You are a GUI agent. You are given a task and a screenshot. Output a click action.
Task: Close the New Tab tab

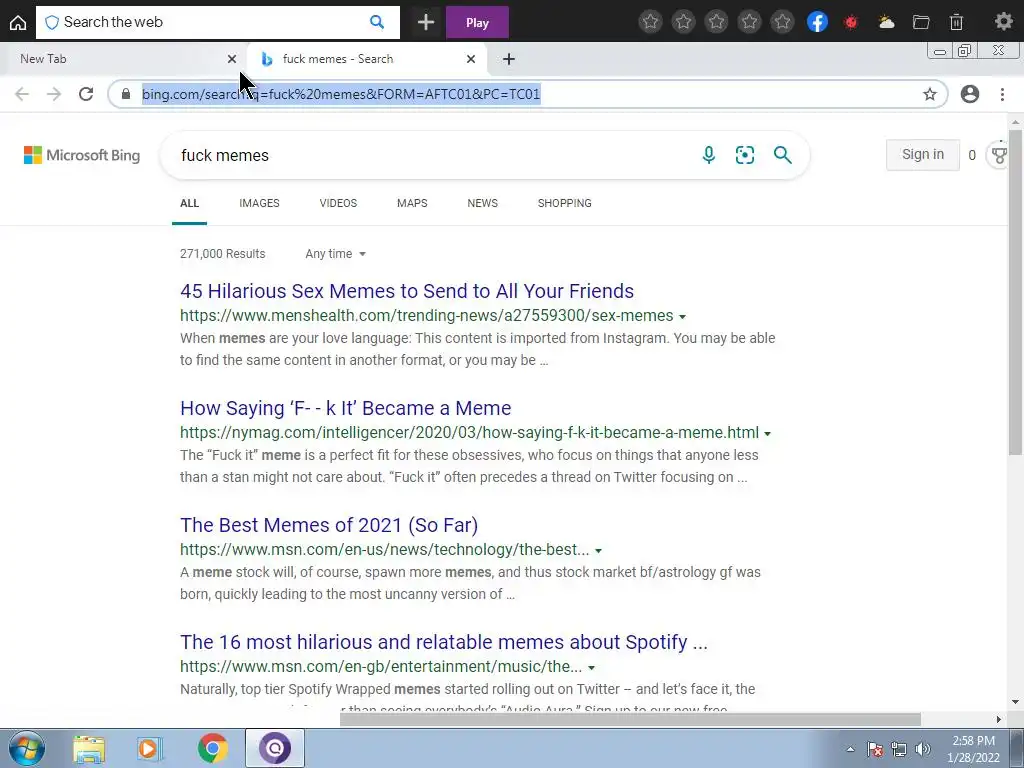(232, 59)
